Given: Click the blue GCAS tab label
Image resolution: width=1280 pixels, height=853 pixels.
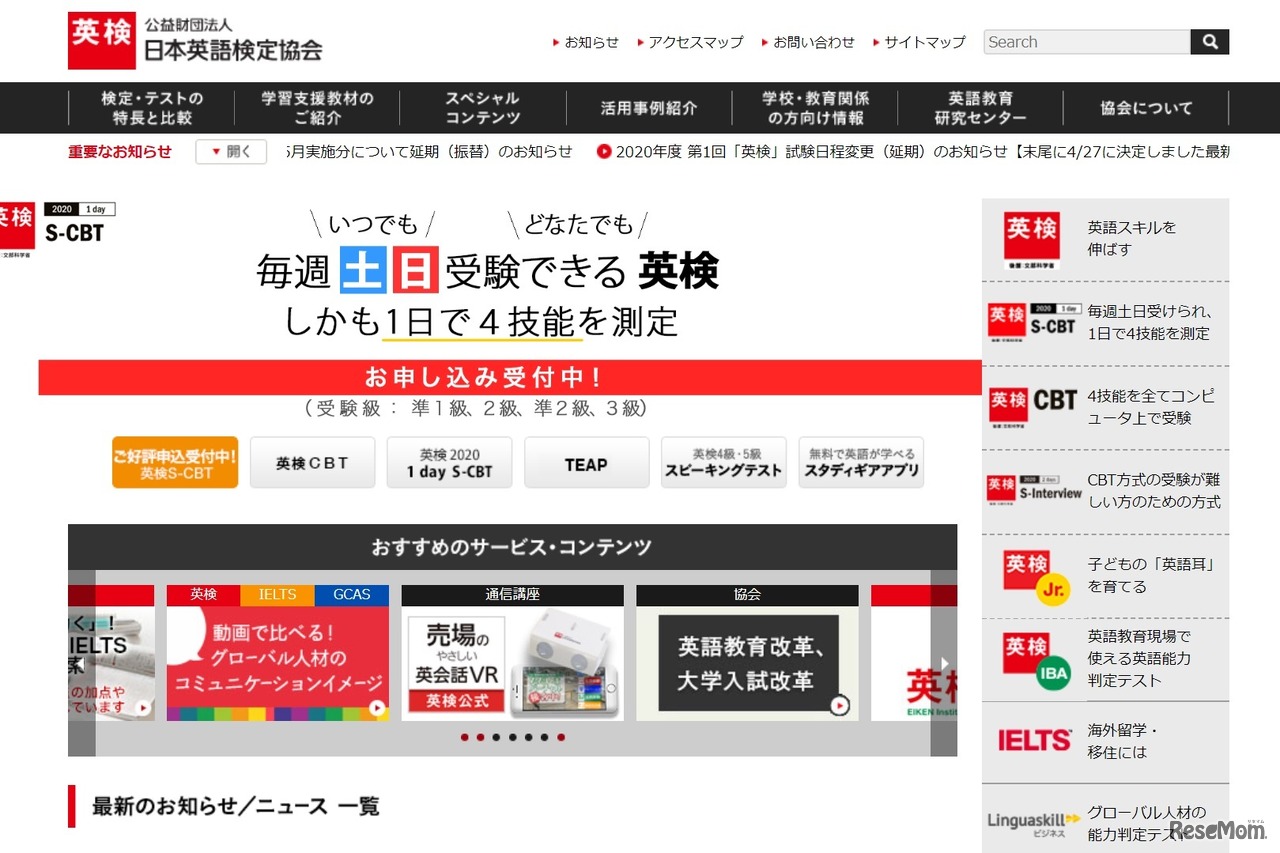Looking at the screenshot, I should click(352, 595).
